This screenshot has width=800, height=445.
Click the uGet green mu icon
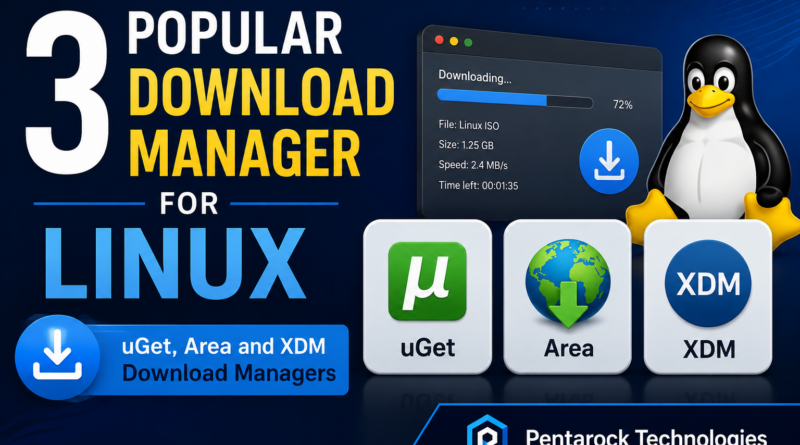pyautogui.click(x=427, y=281)
